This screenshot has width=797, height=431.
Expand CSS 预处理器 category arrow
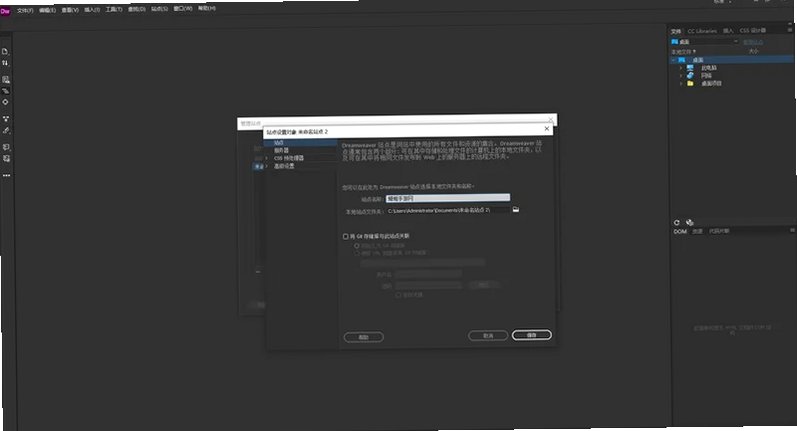pos(267,159)
